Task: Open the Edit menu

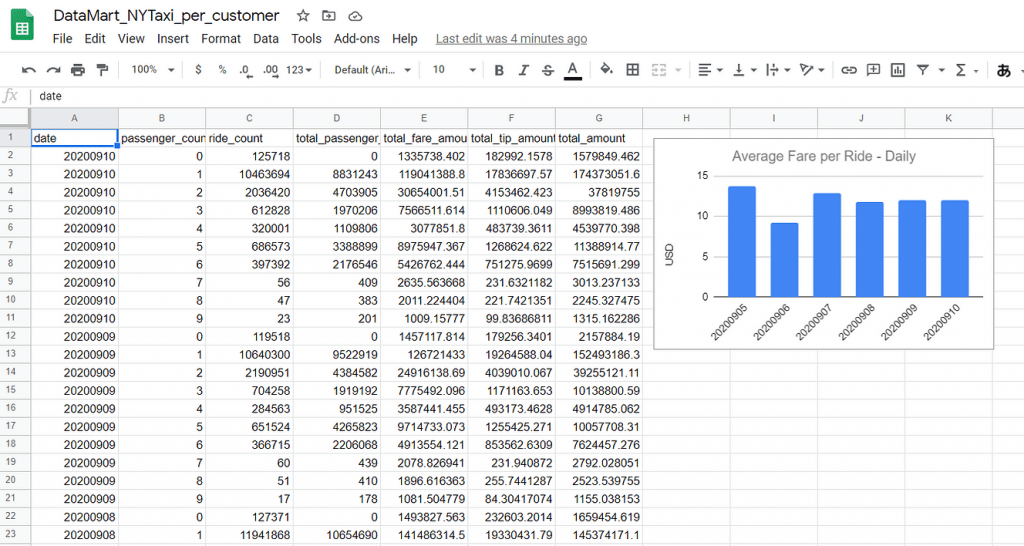Action: point(95,39)
